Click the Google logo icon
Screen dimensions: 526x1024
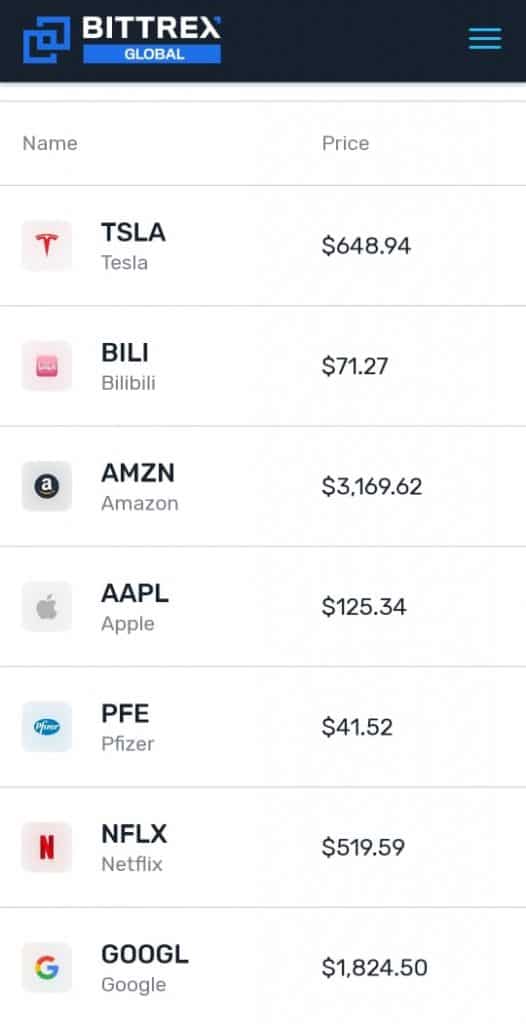47,967
